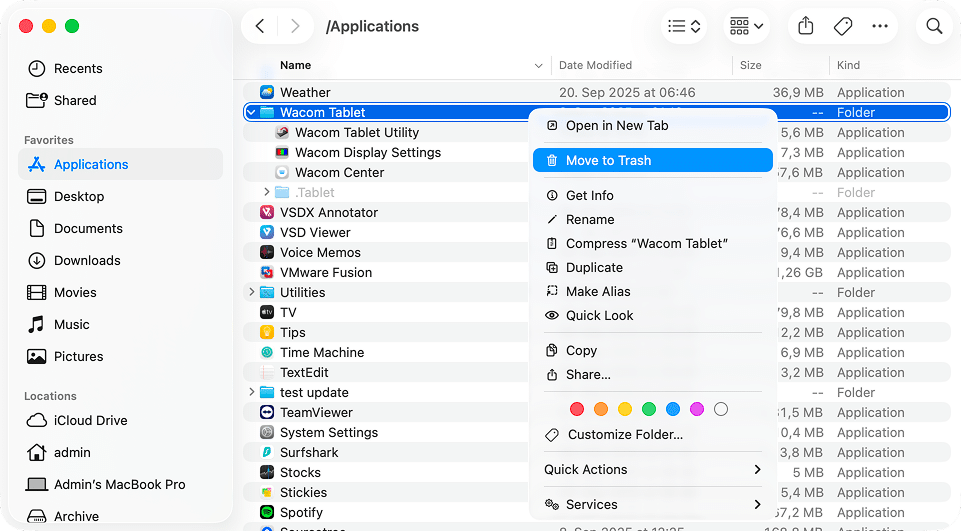Select the Wacom Tablet Utility icon
The height and width of the screenshot is (531, 961).
pos(282,132)
